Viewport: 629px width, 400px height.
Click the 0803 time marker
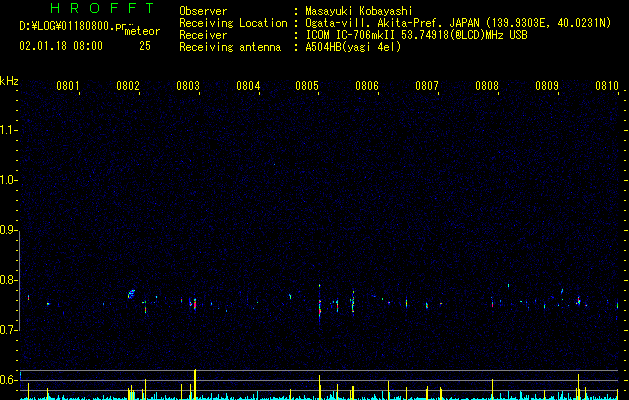[x=187, y=85]
